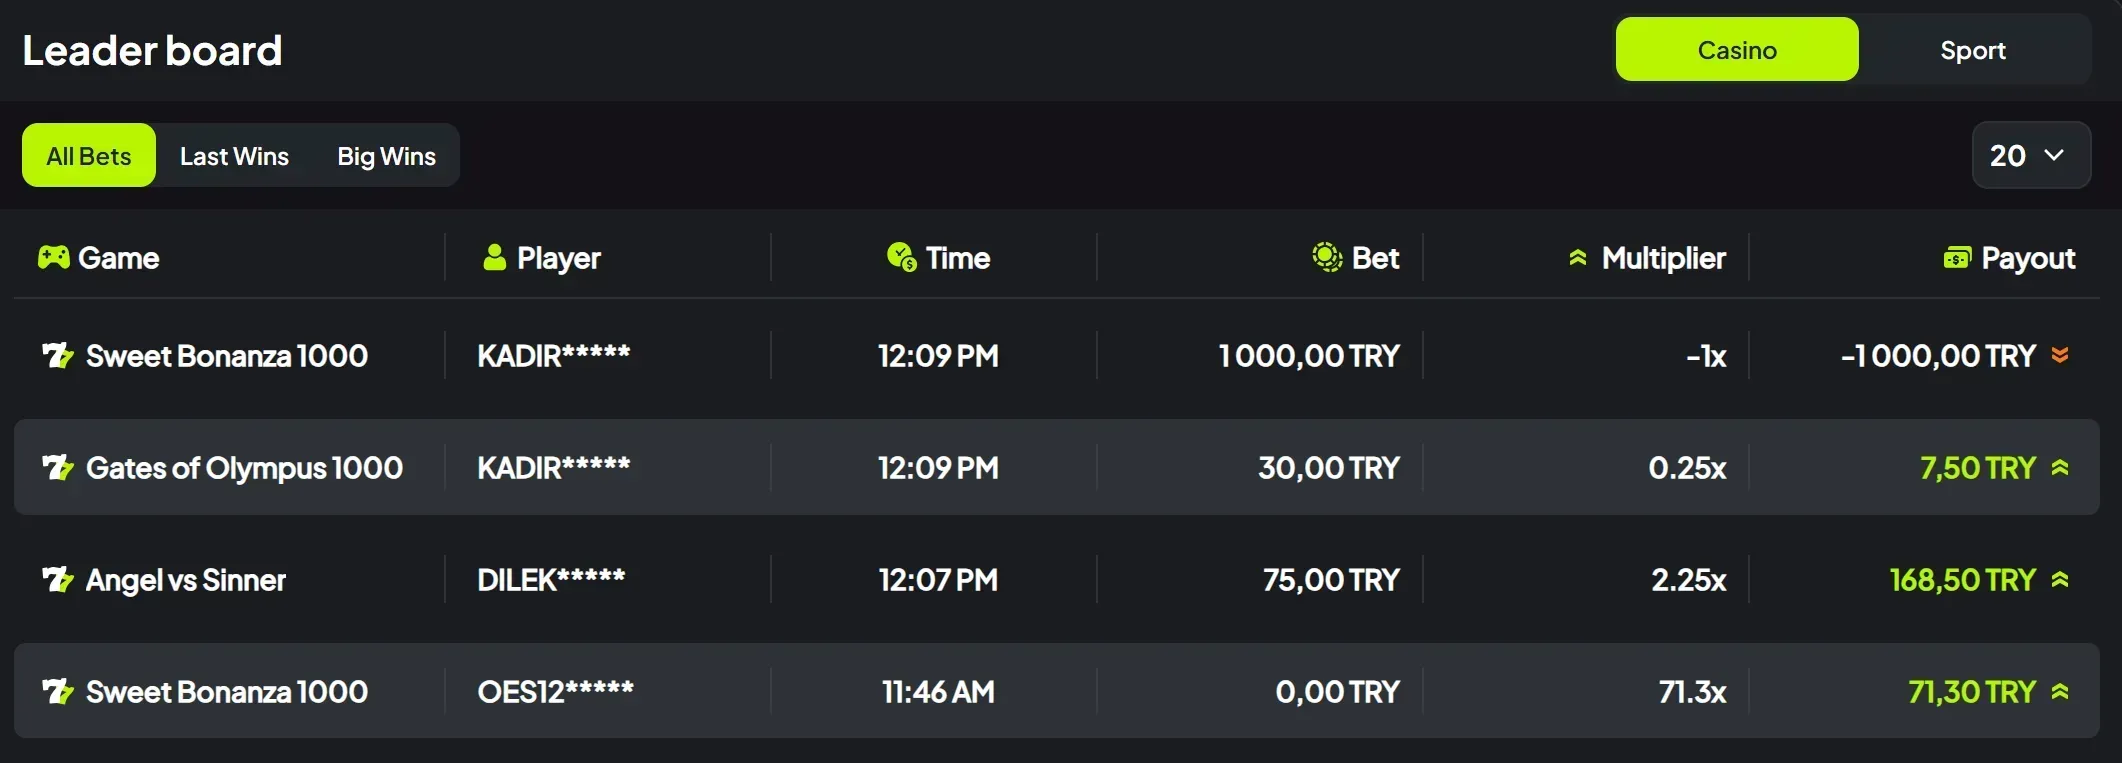Click the Angel vs Sinner game title
The width and height of the screenshot is (2122, 763).
tap(186, 579)
